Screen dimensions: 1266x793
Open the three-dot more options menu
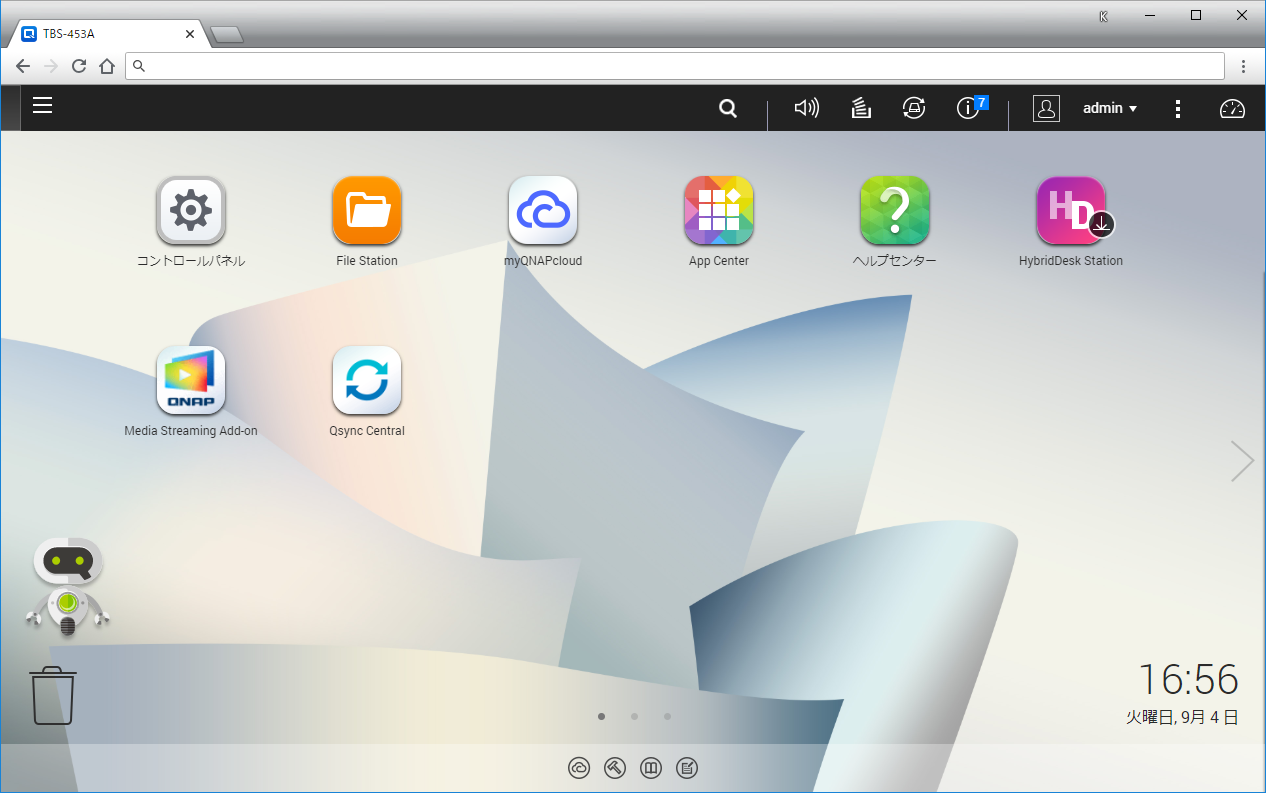[1179, 109]
